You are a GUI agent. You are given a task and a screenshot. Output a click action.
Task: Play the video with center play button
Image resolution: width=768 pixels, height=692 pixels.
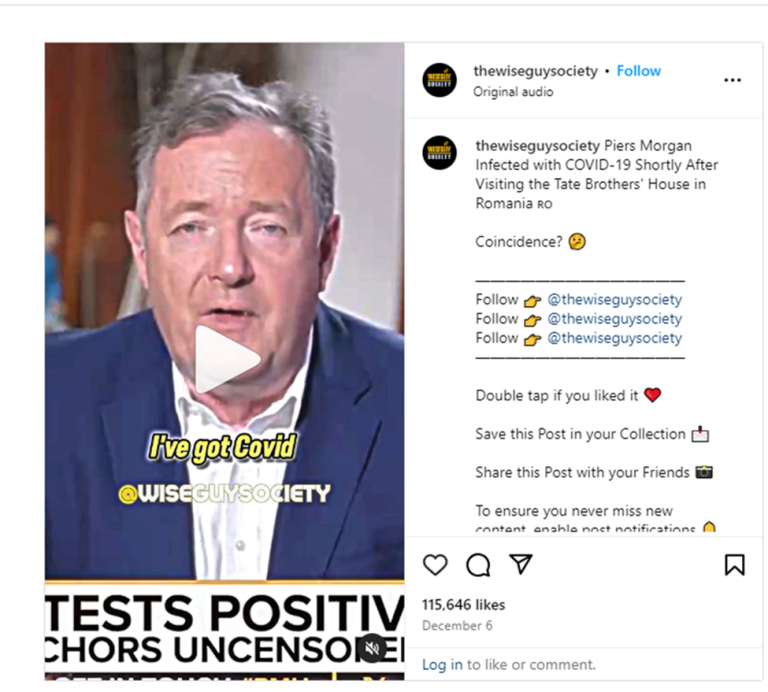pyautogui.click(x=227, y=359)
